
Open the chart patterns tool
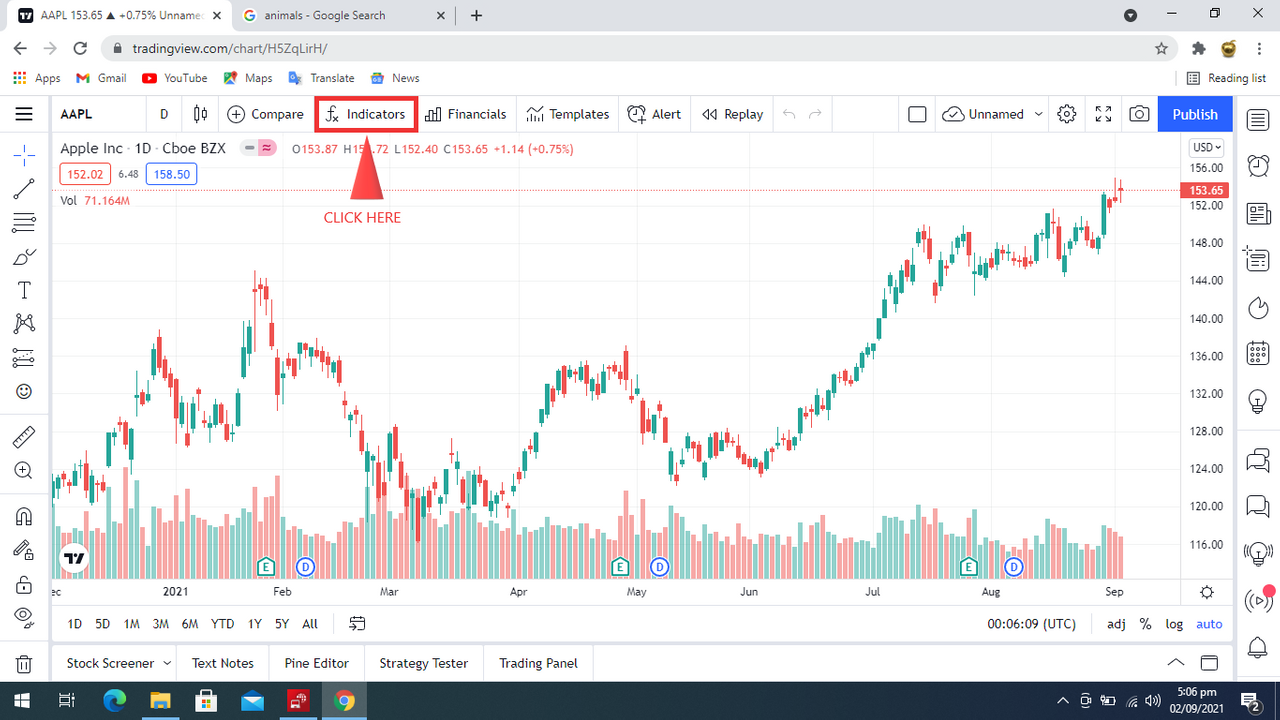pos(24,323)
